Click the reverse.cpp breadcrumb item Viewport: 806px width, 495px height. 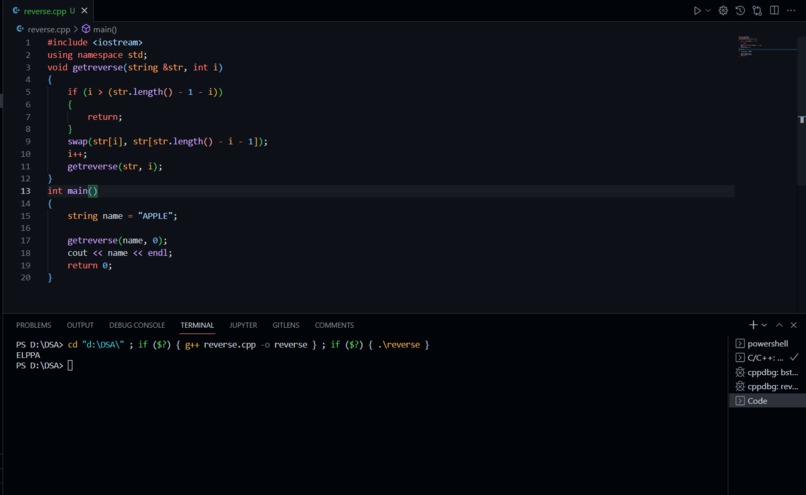tap(49, 29)
